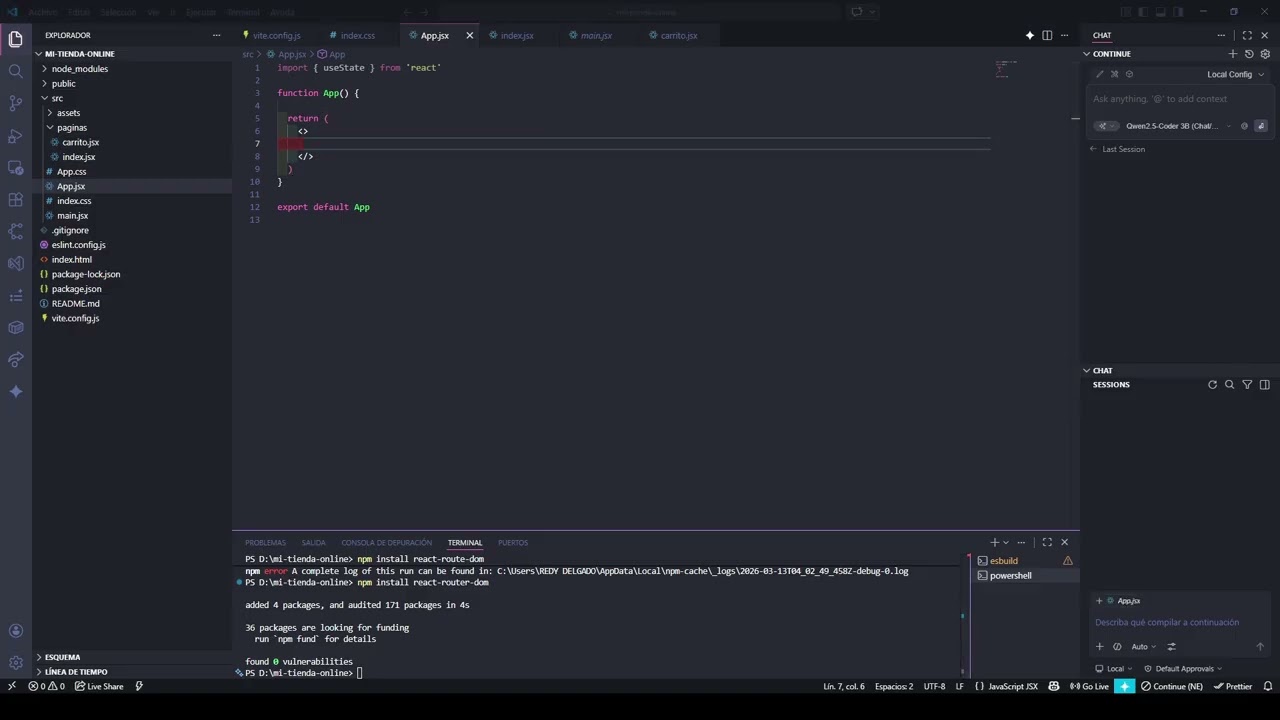1280x720 pixels.
Task: Toggle sessions side-by-side layout icon
Action: point(1265,385)
